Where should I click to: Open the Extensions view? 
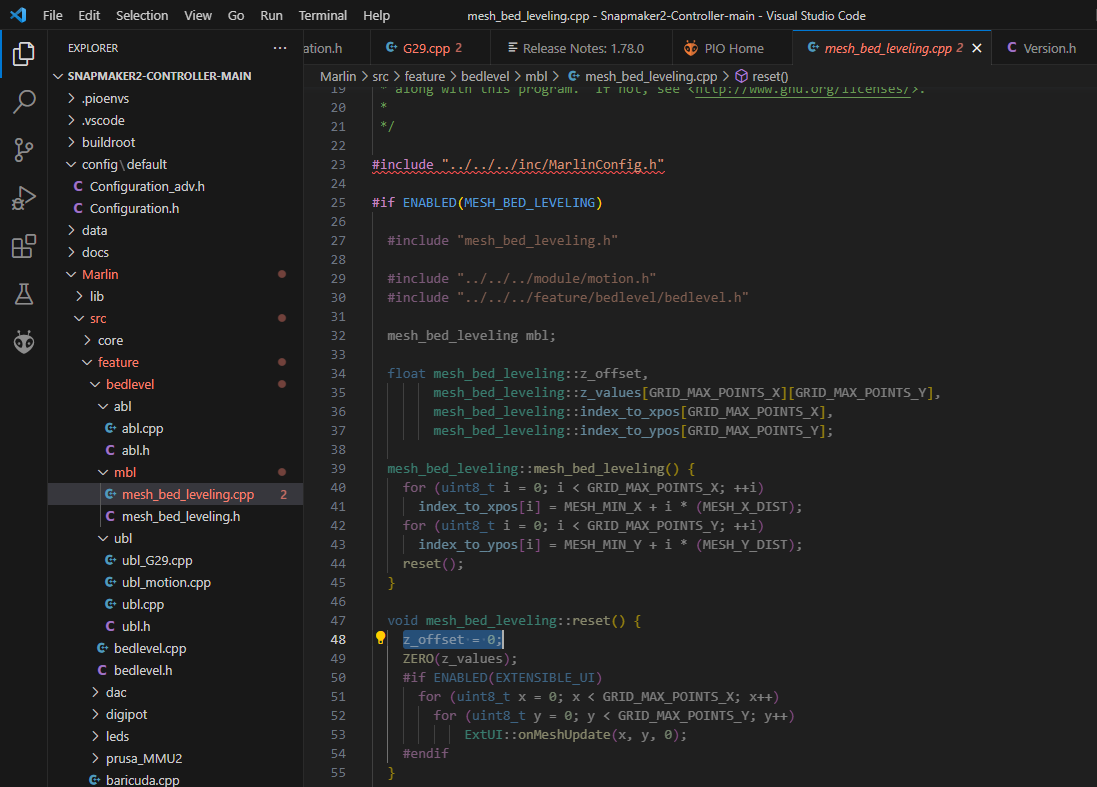click(x=24, y=246)
